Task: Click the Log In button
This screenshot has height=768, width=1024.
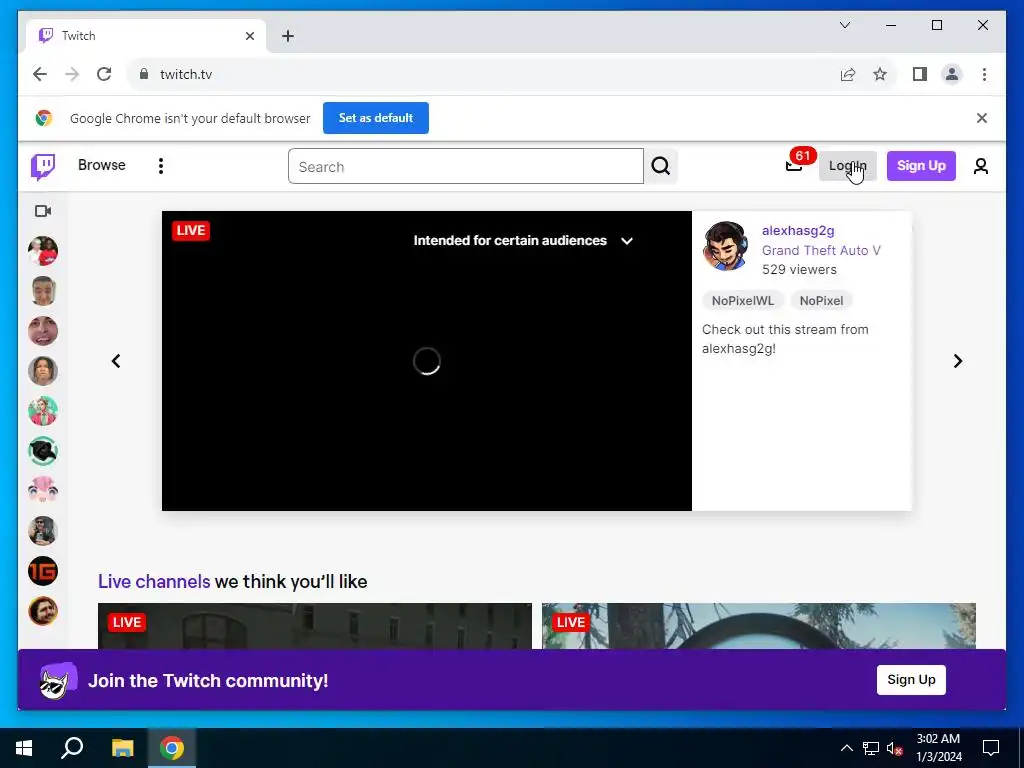Action: (848, 166)
